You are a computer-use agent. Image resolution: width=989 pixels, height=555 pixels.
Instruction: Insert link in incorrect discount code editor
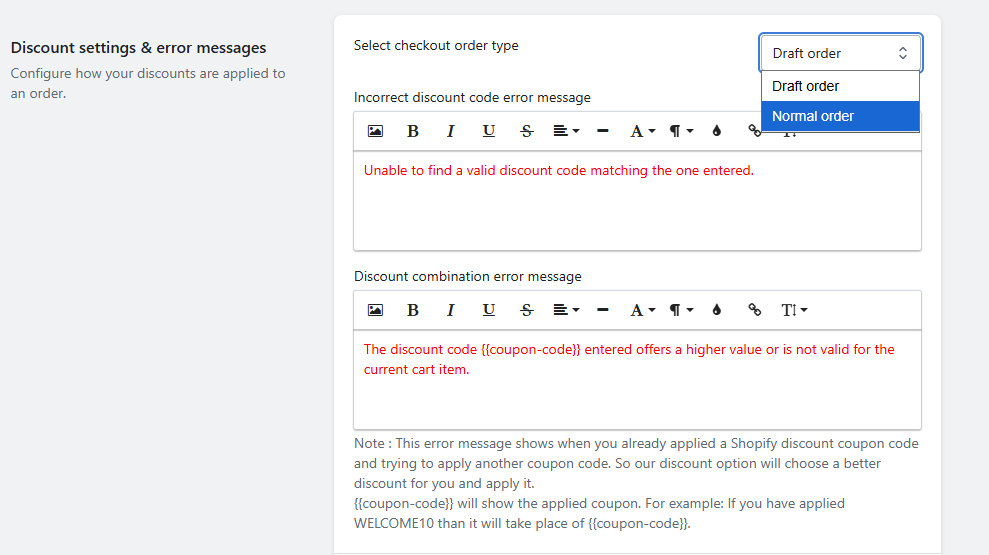click(x=754, y=131)
